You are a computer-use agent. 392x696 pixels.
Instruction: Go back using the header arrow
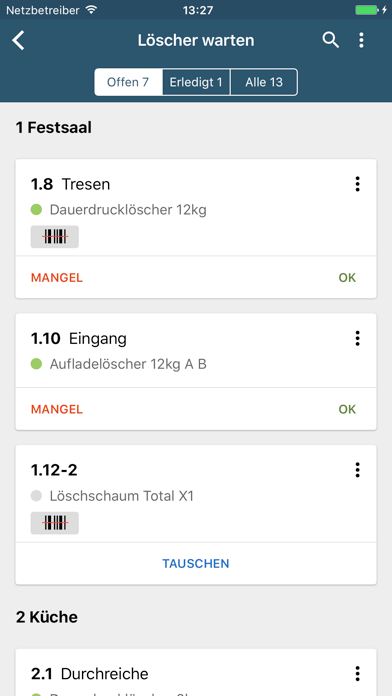(x=19, y=40)
